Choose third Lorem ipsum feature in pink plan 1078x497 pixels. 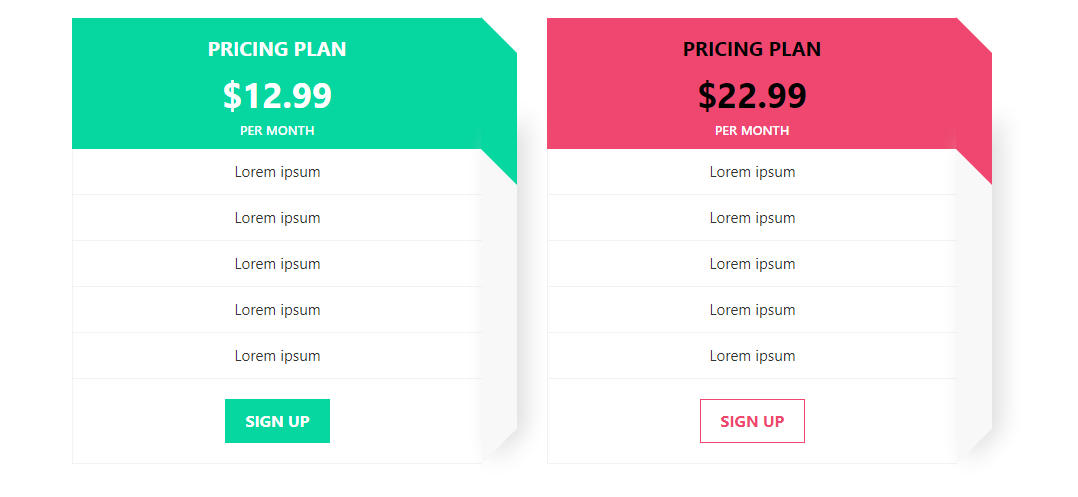coord(752,264)
